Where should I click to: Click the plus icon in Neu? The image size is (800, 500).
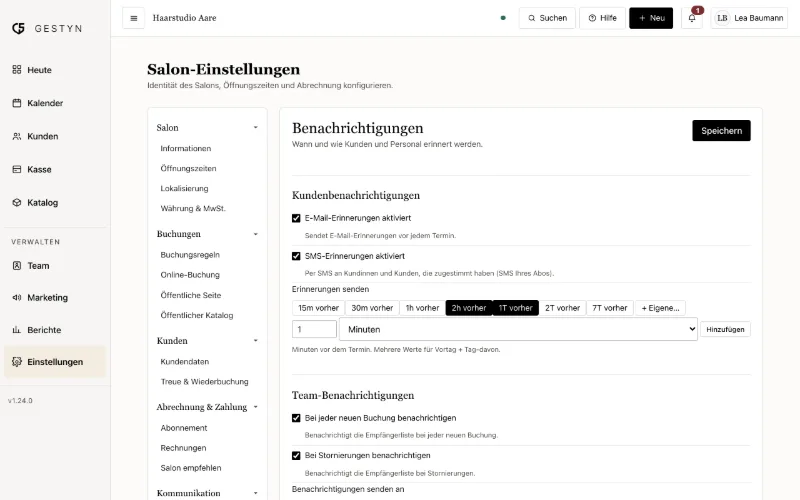(x=642, y=18)
